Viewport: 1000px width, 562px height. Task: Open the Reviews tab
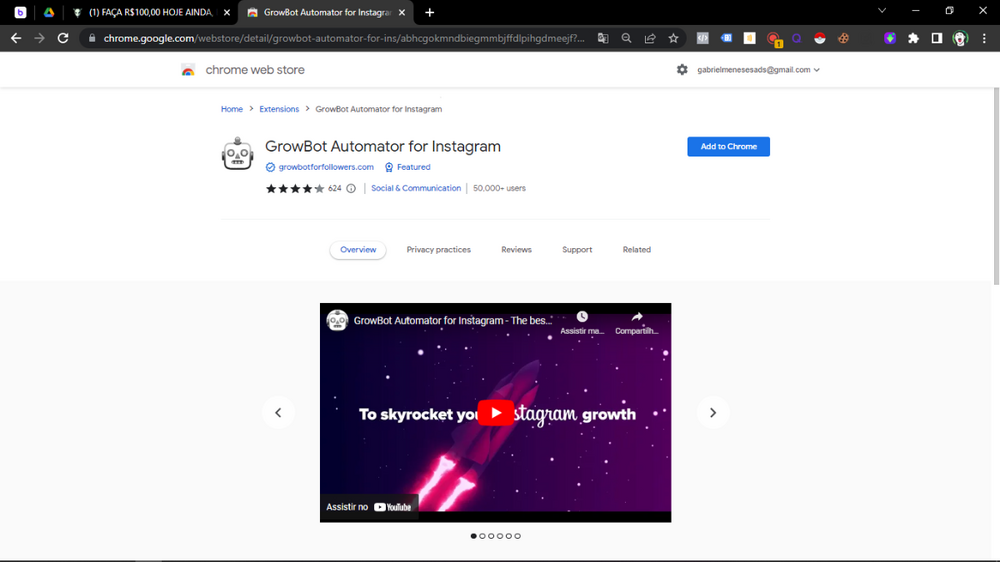[516, 249]
